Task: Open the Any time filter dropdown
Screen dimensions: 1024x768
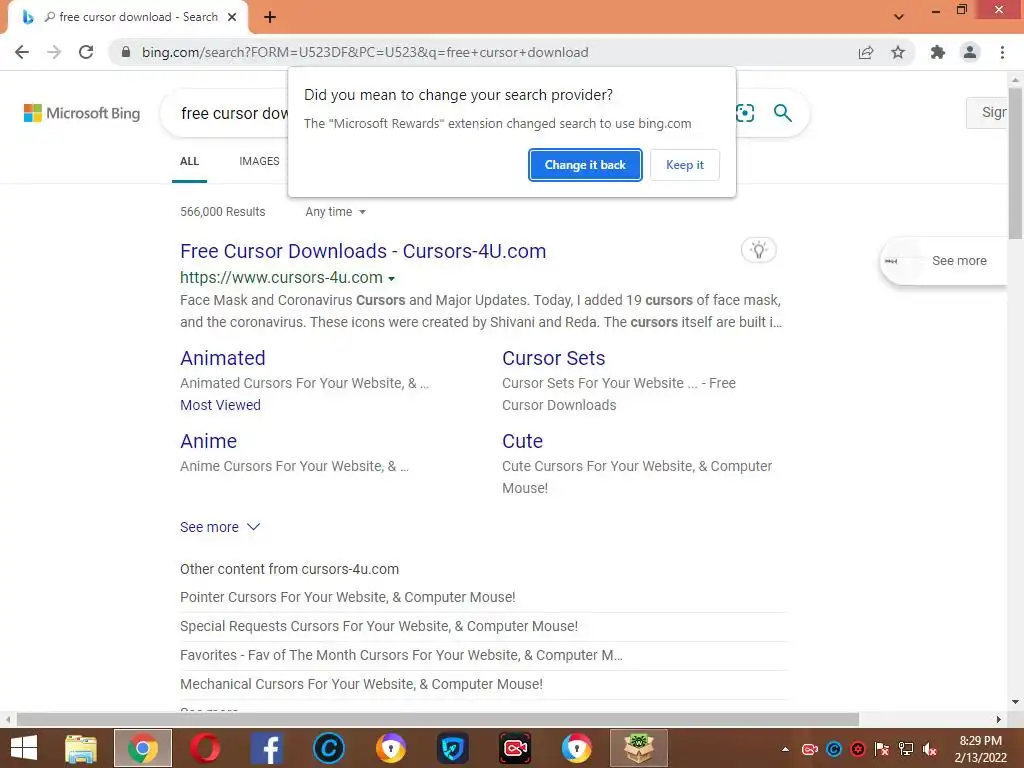Action: (336, 212)
